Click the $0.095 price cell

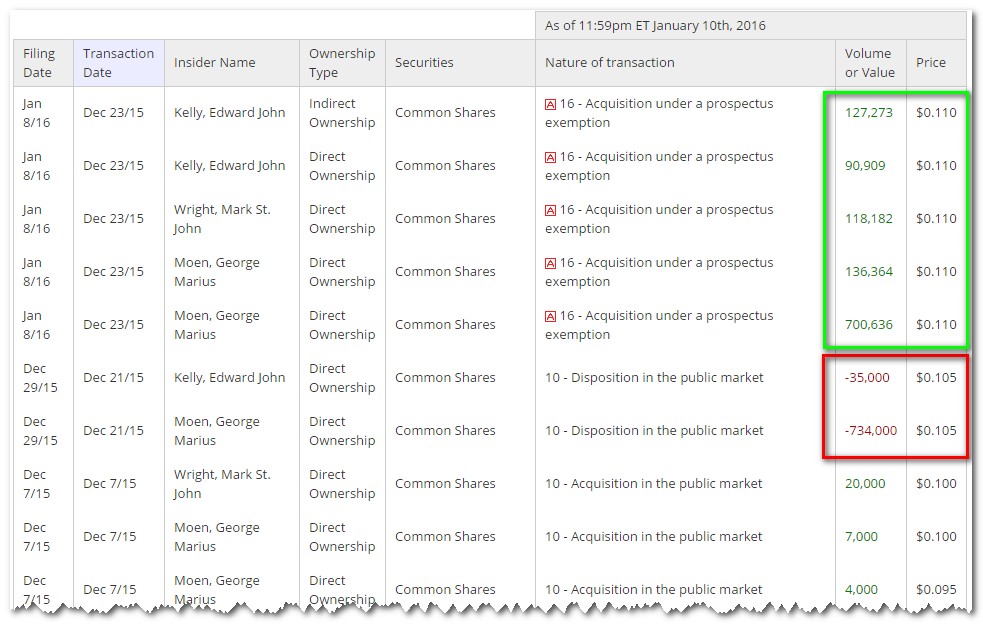click(x=936, y=589)
